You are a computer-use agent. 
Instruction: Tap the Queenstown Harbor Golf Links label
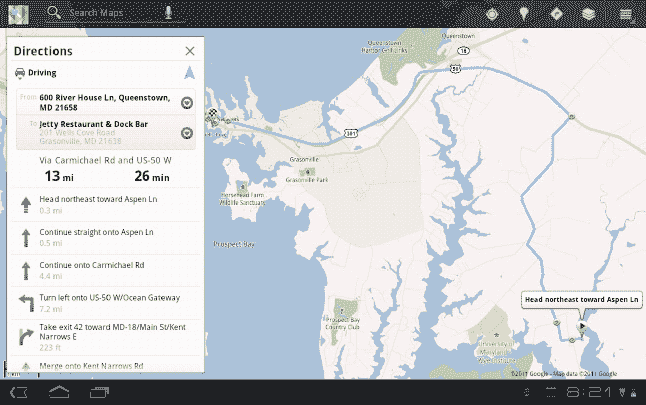(384, 47)
